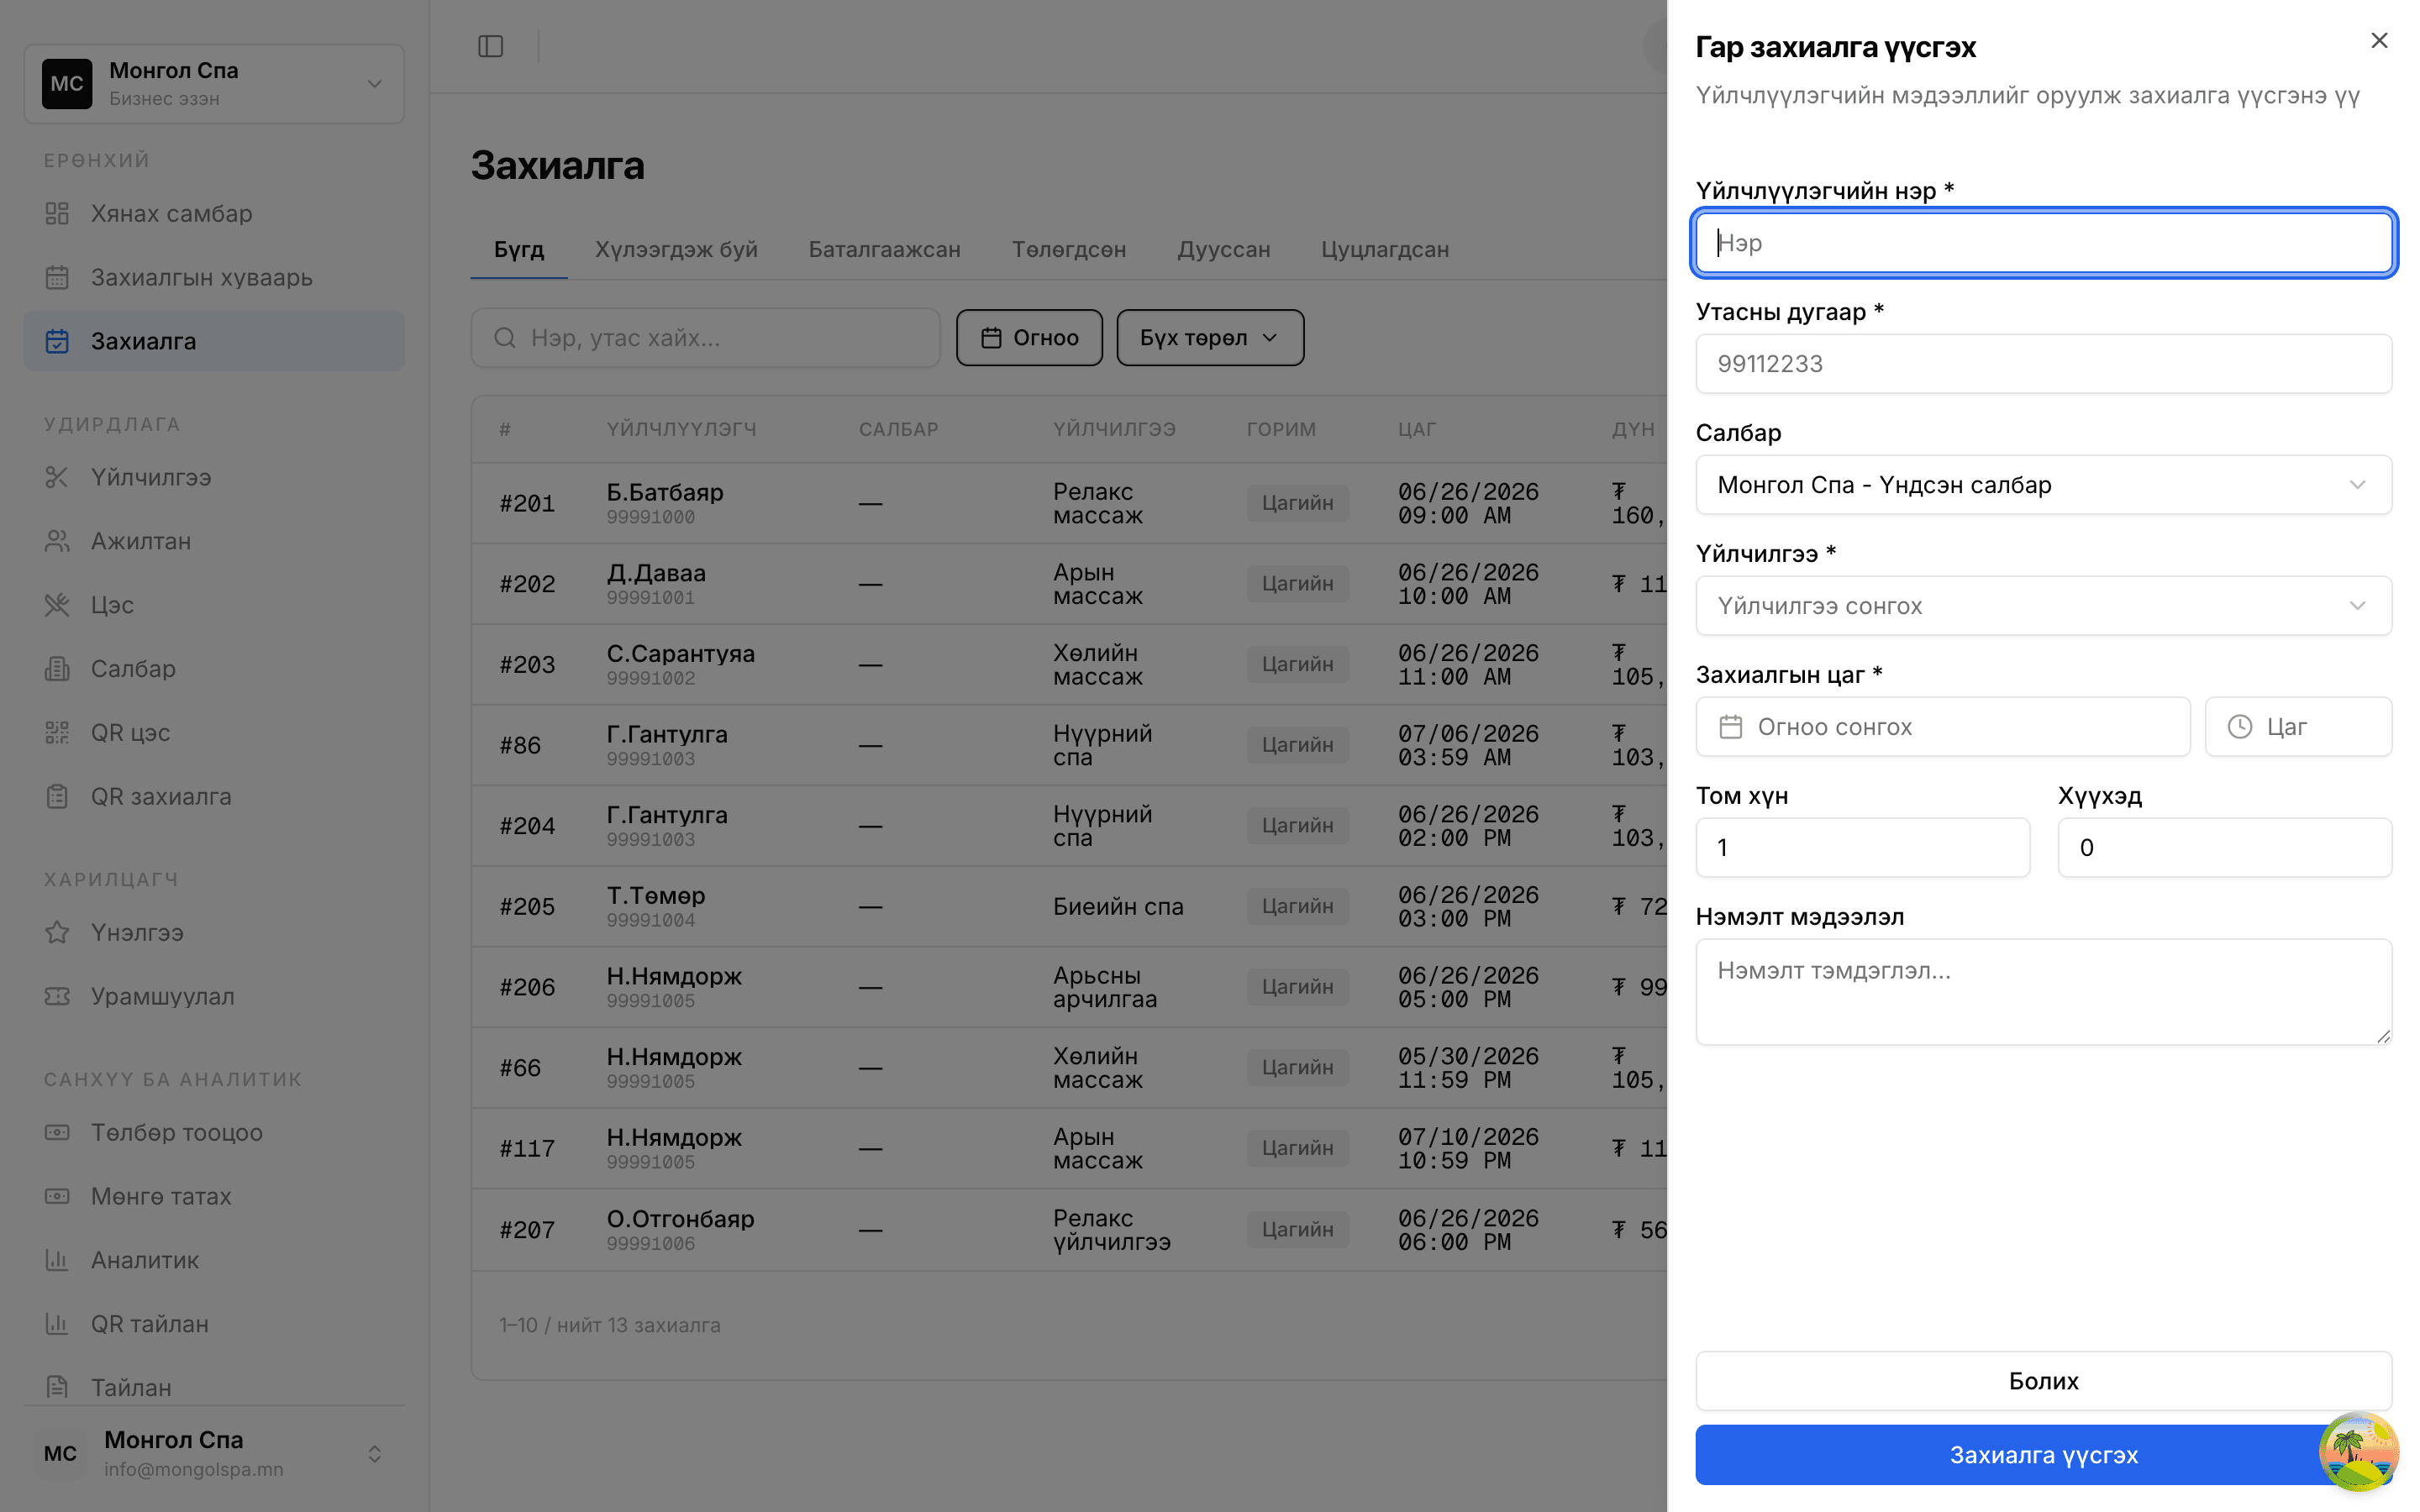Open the Аналитик chart icon
The width and height of the screenshot is (2420, 1512).
pyautogui.click(x=57, y=1260)
